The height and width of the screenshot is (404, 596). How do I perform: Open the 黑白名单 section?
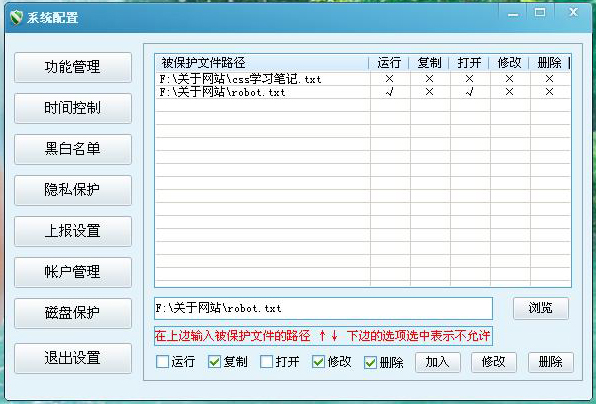coord(73,149)
